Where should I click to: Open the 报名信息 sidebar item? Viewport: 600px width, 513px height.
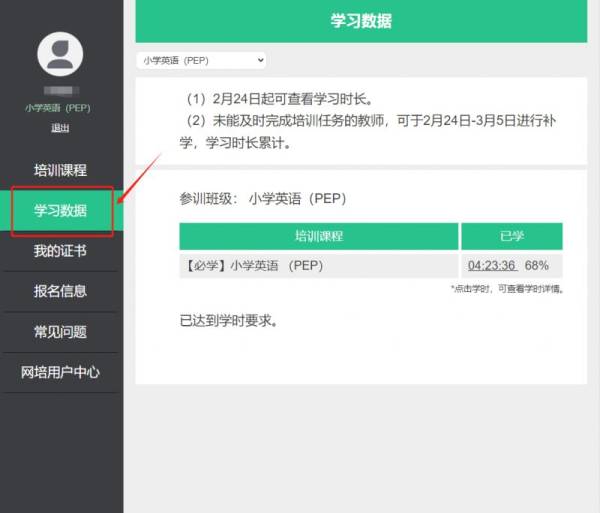click(60, 291)
